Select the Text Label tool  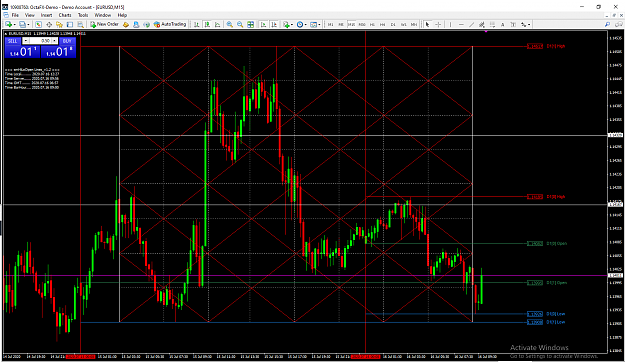513,25
